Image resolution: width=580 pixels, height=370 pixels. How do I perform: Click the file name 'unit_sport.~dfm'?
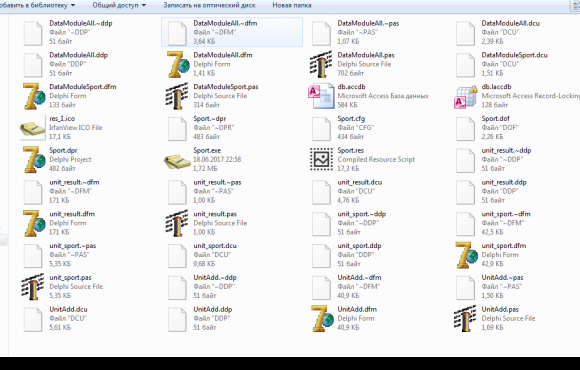(506, 214)
